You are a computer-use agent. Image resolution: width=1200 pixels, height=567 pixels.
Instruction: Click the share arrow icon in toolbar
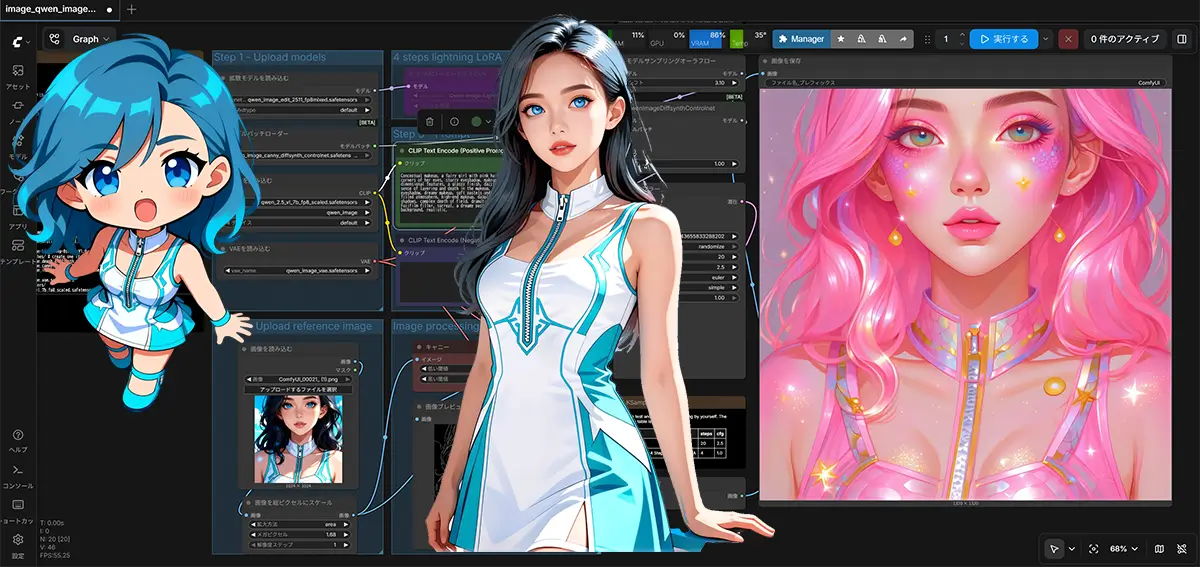903,39
